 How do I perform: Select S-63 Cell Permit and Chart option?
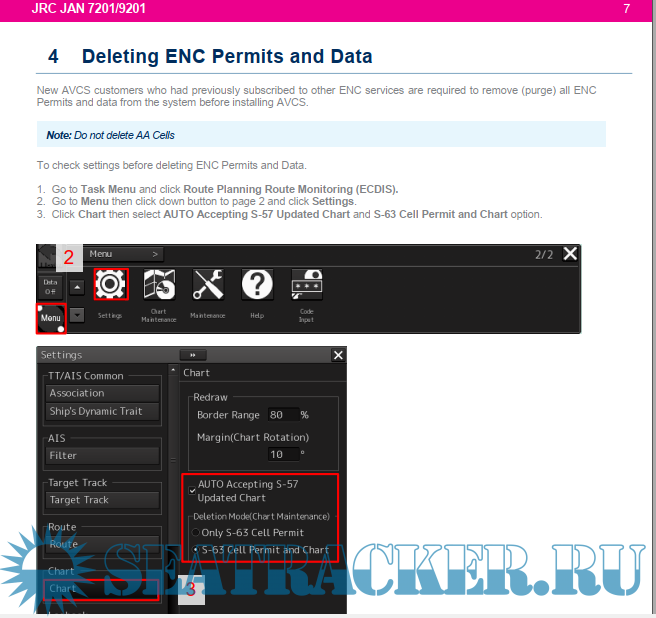(195, 550)
